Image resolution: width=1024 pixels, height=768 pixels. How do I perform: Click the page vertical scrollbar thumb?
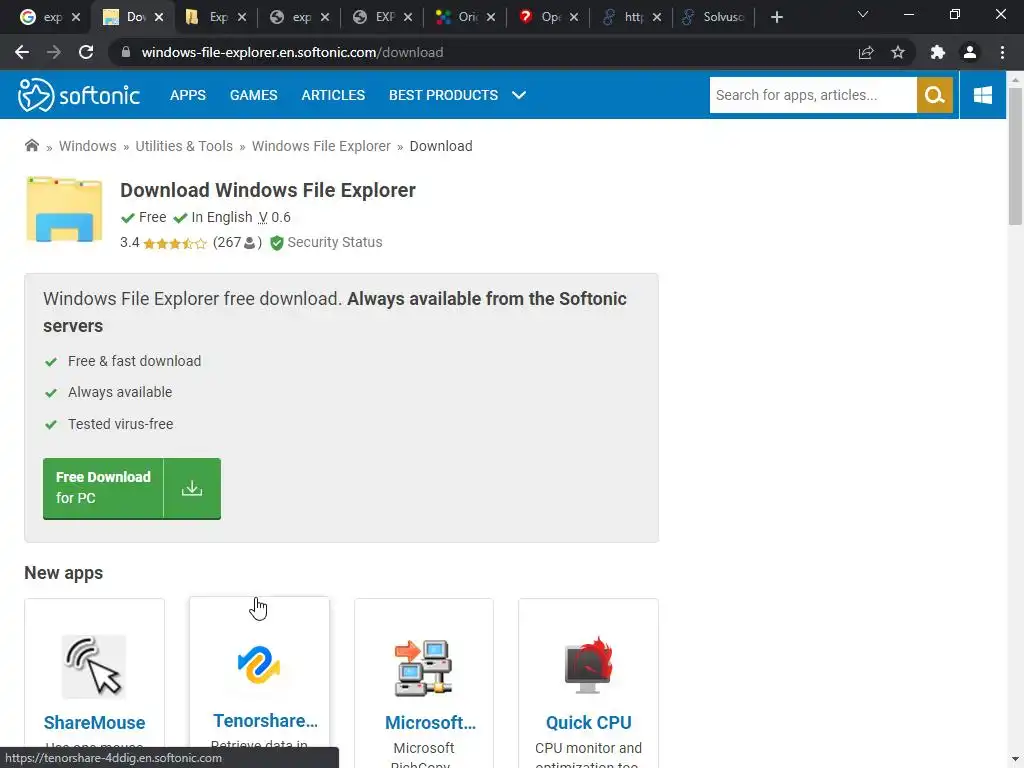[1015, 157]
